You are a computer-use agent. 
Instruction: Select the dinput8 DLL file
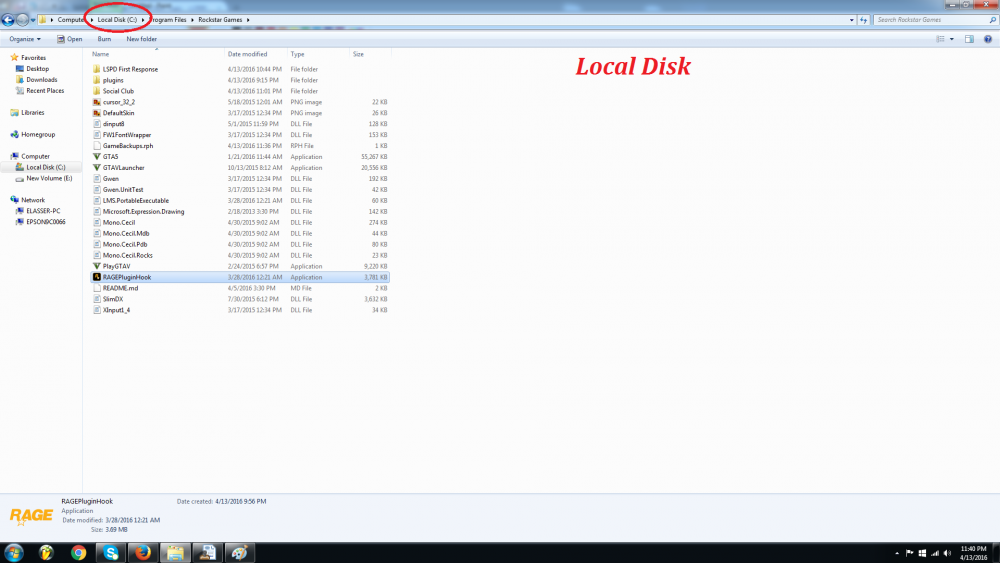click(x=114, y=124)
